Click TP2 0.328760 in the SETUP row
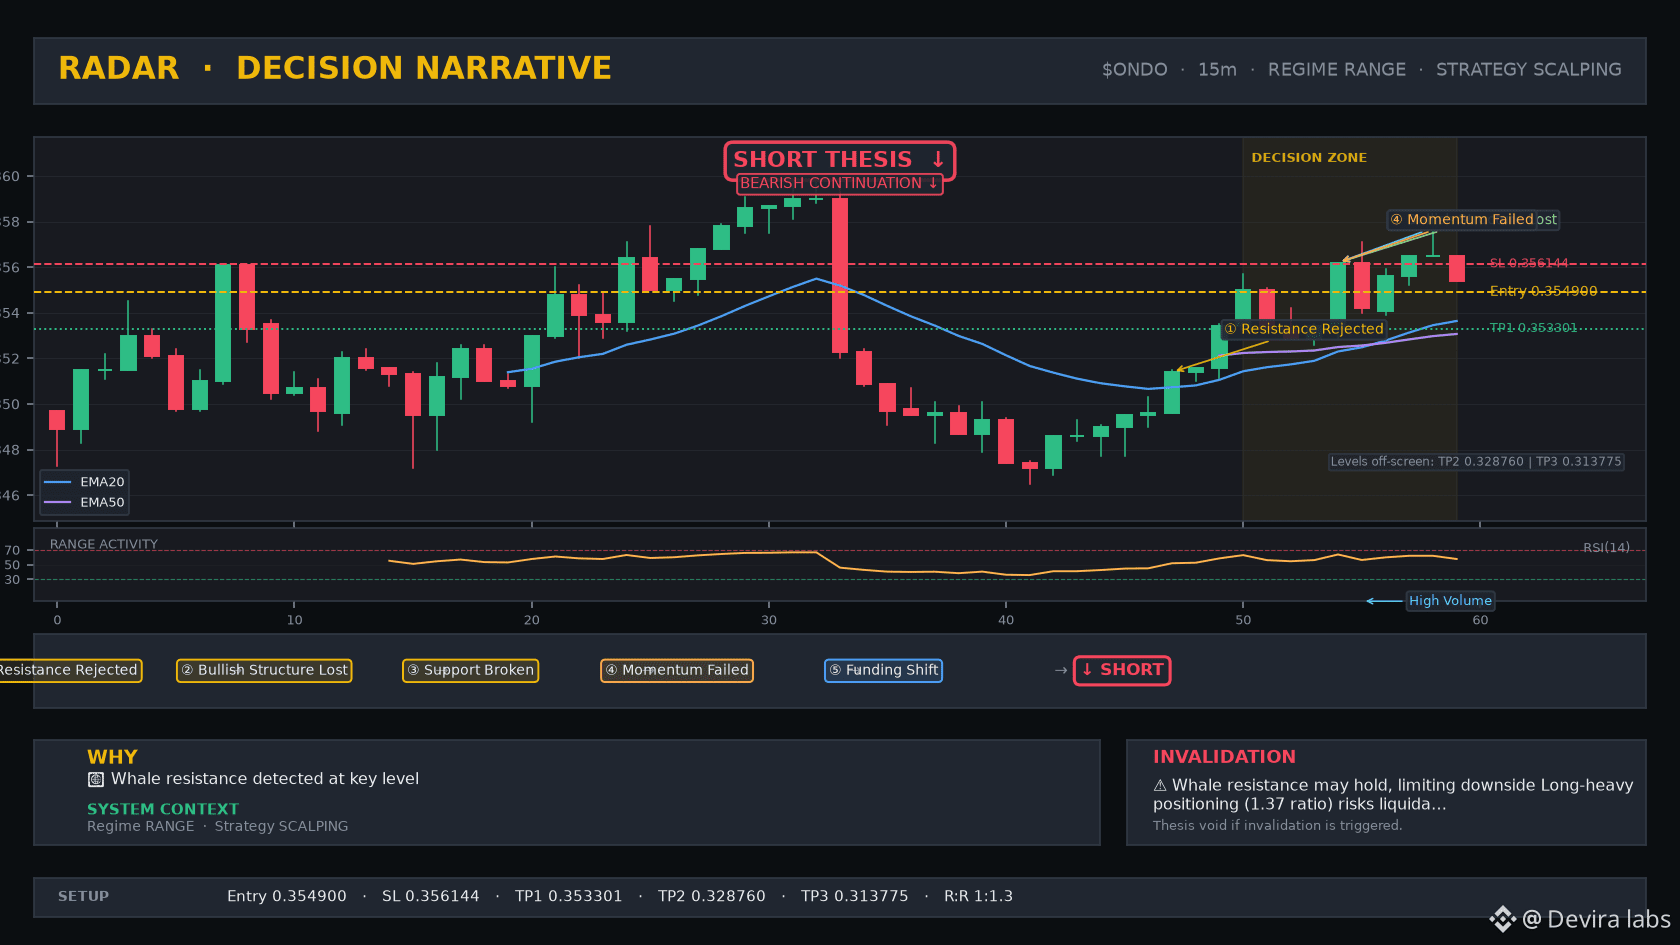 pos(712,897)
